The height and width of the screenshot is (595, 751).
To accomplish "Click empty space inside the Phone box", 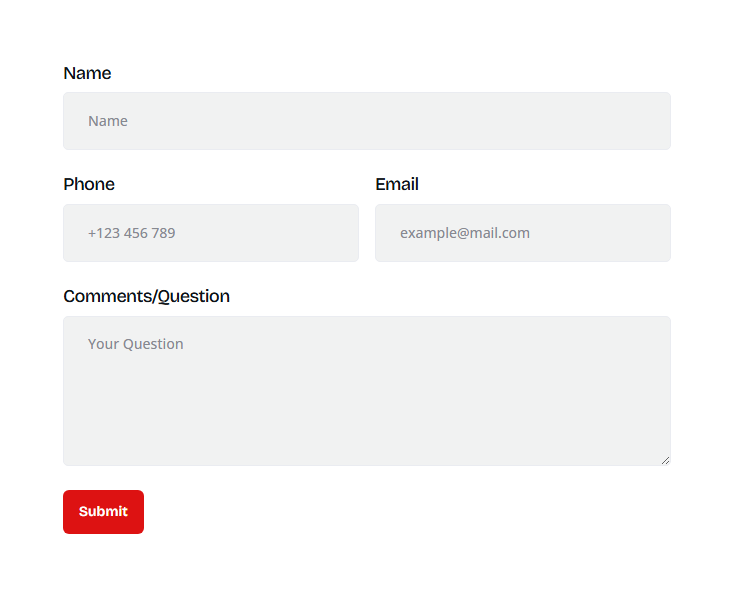I will click(x=280, y=233).
